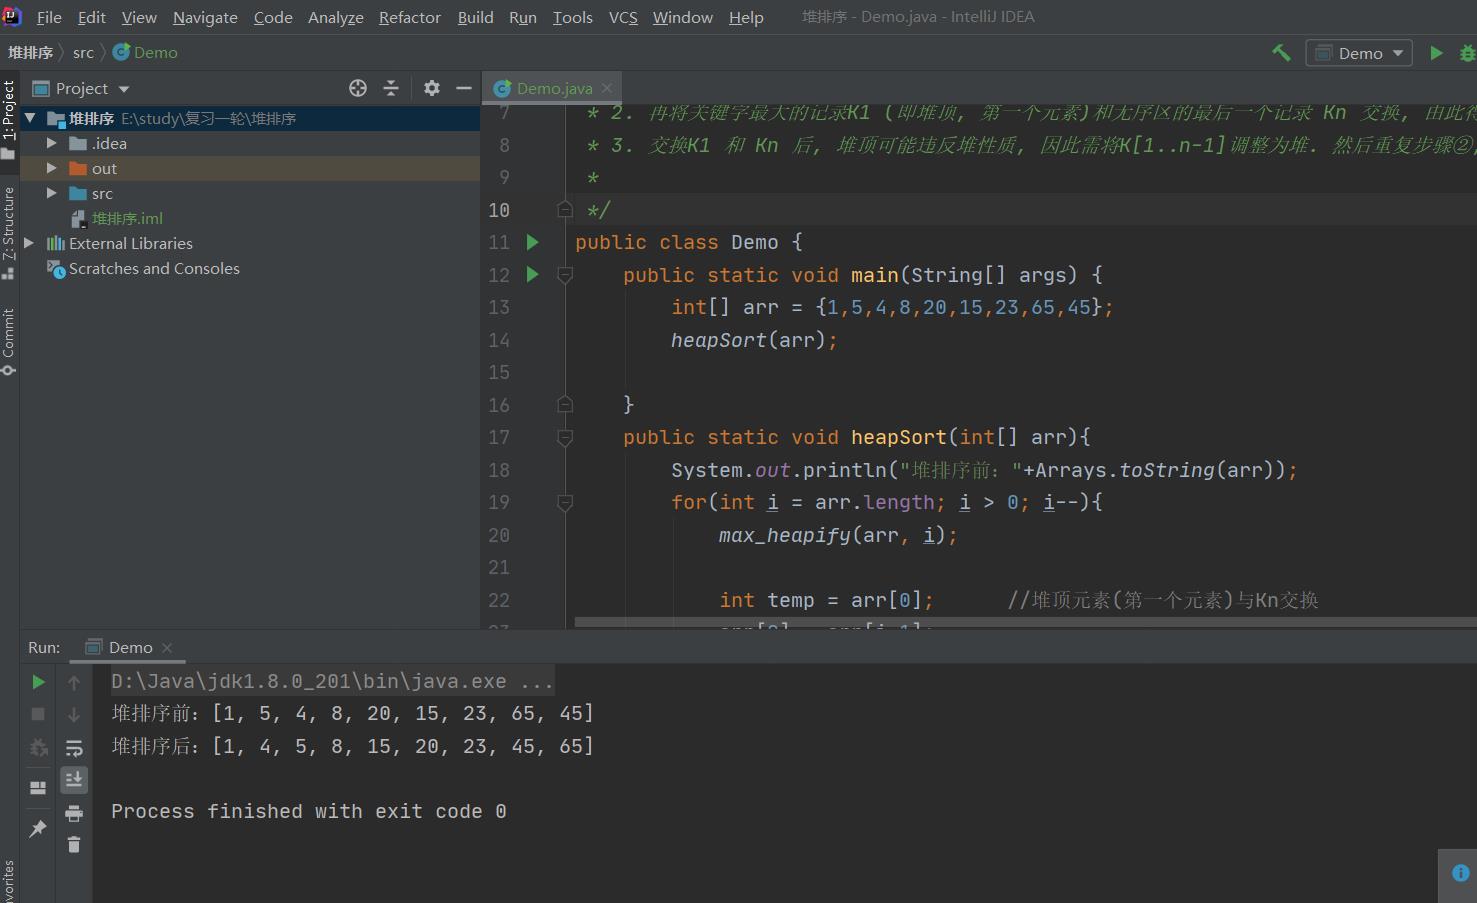
Task: Hide the Project tool window
Action: click(464, 88)
